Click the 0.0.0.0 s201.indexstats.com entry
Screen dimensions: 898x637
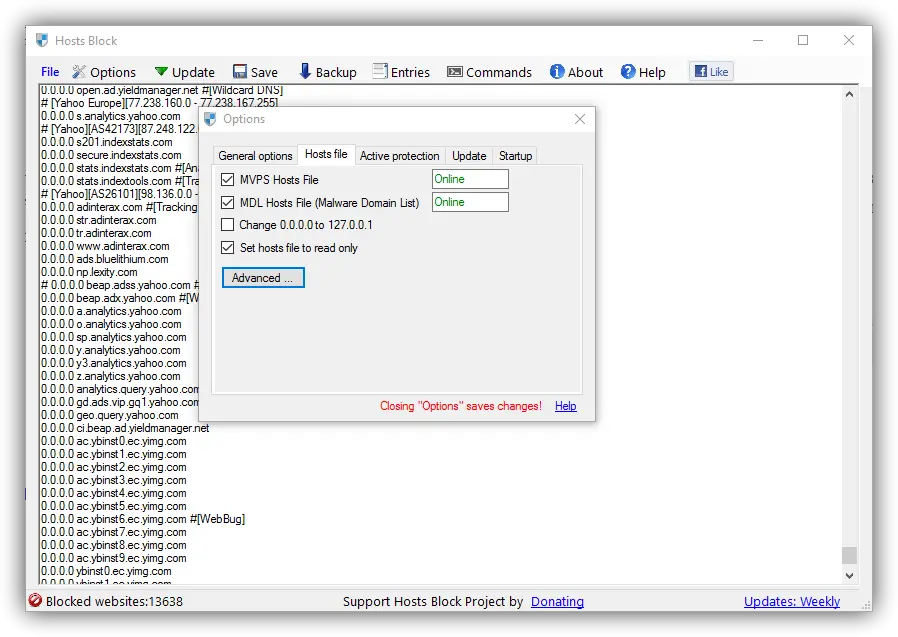point(107,142)
